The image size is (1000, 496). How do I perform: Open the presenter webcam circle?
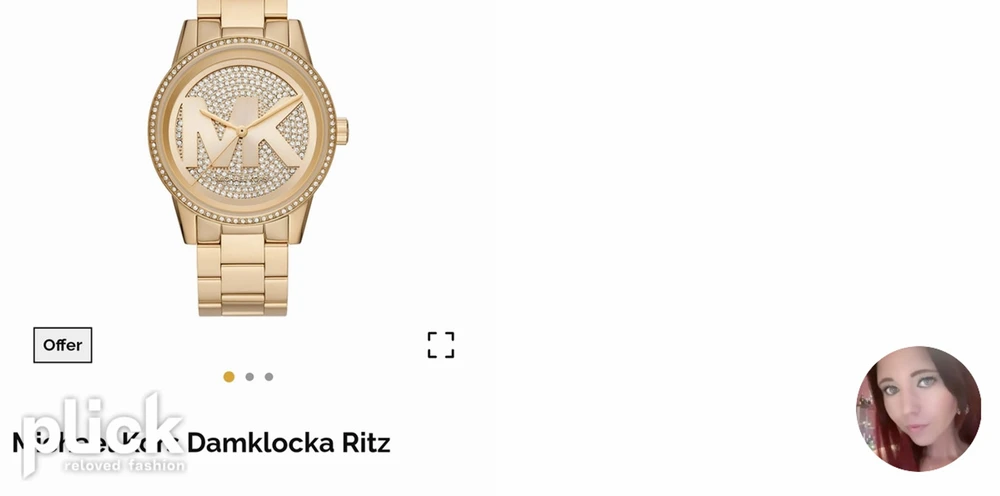tap(918, 409)
